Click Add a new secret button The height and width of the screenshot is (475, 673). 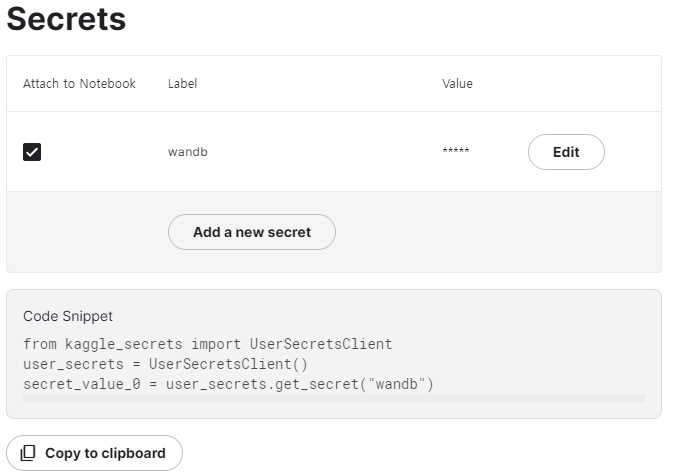point(252,232)
